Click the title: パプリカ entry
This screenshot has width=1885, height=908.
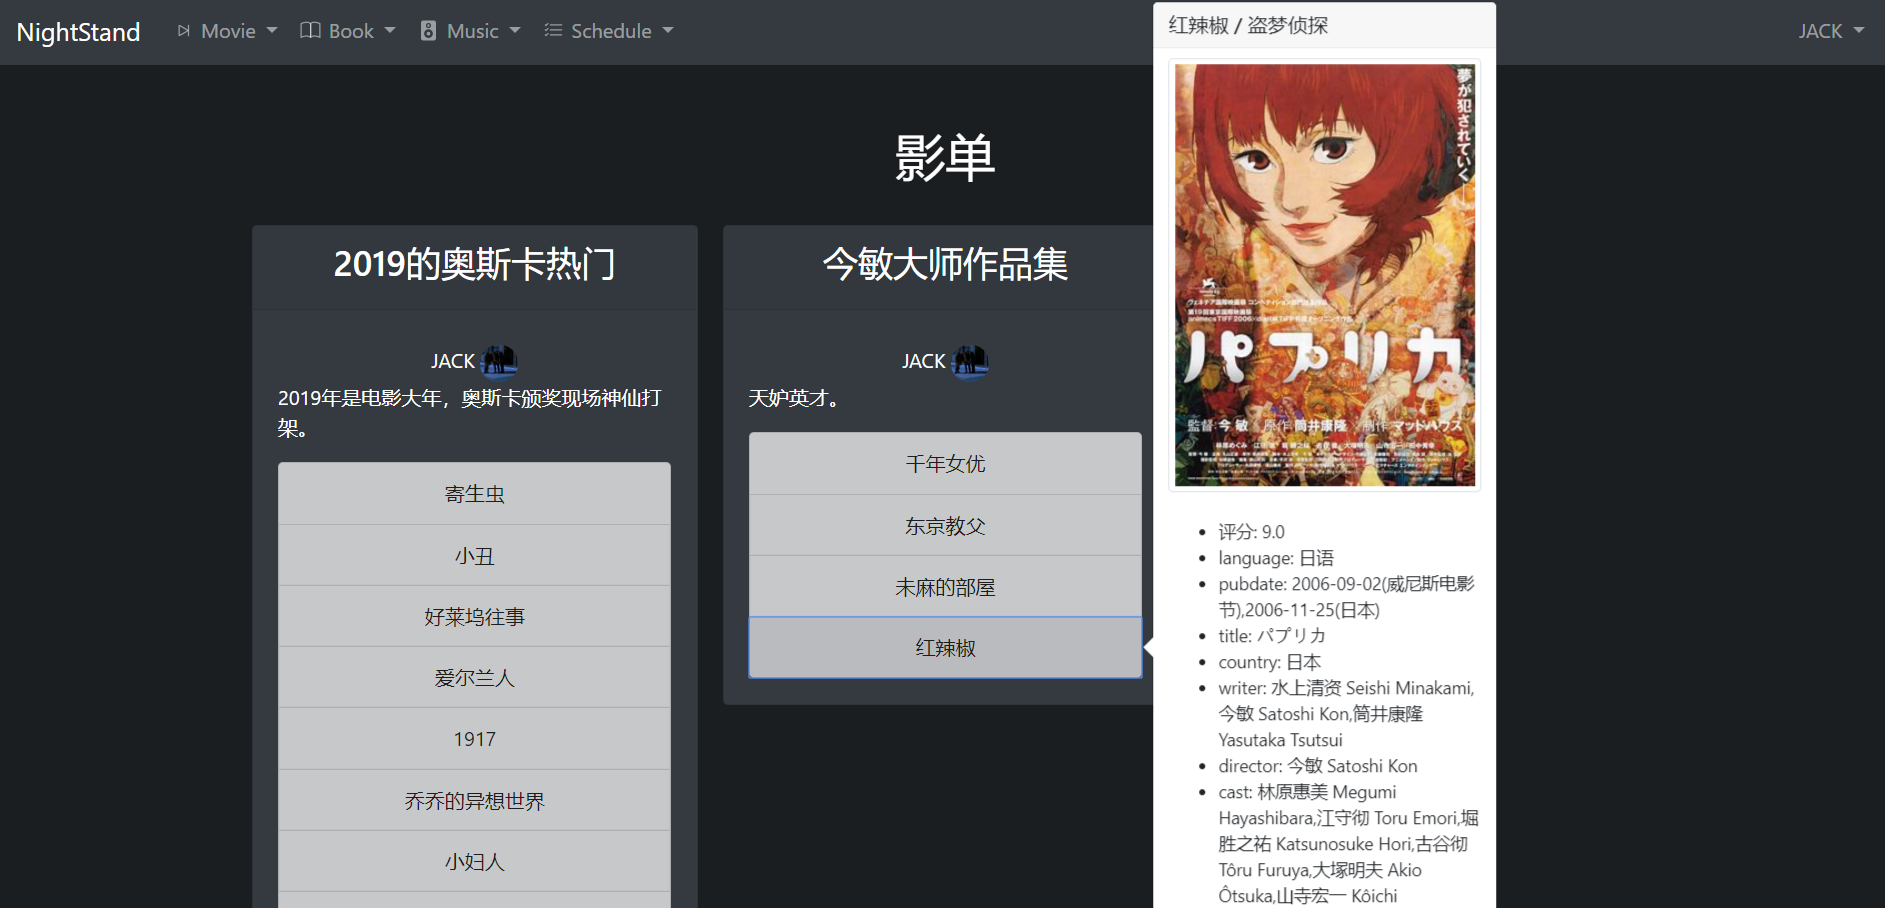(x=1272, y=636)
